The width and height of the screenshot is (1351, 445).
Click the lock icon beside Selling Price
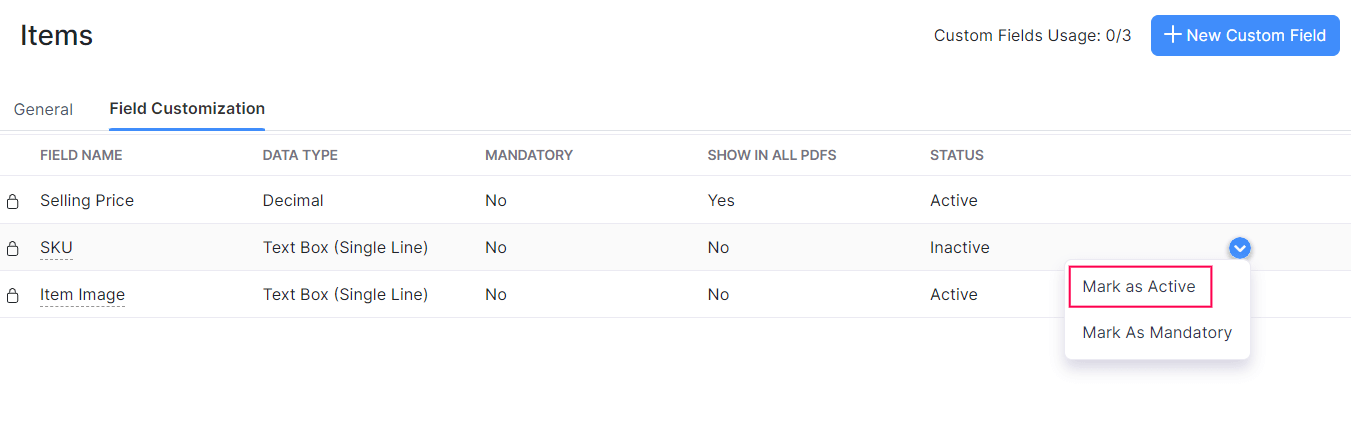click(x=13, y=201)
